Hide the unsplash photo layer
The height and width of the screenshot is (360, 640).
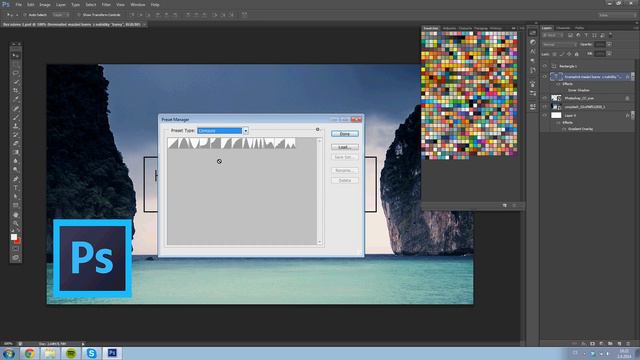(544, 107)
